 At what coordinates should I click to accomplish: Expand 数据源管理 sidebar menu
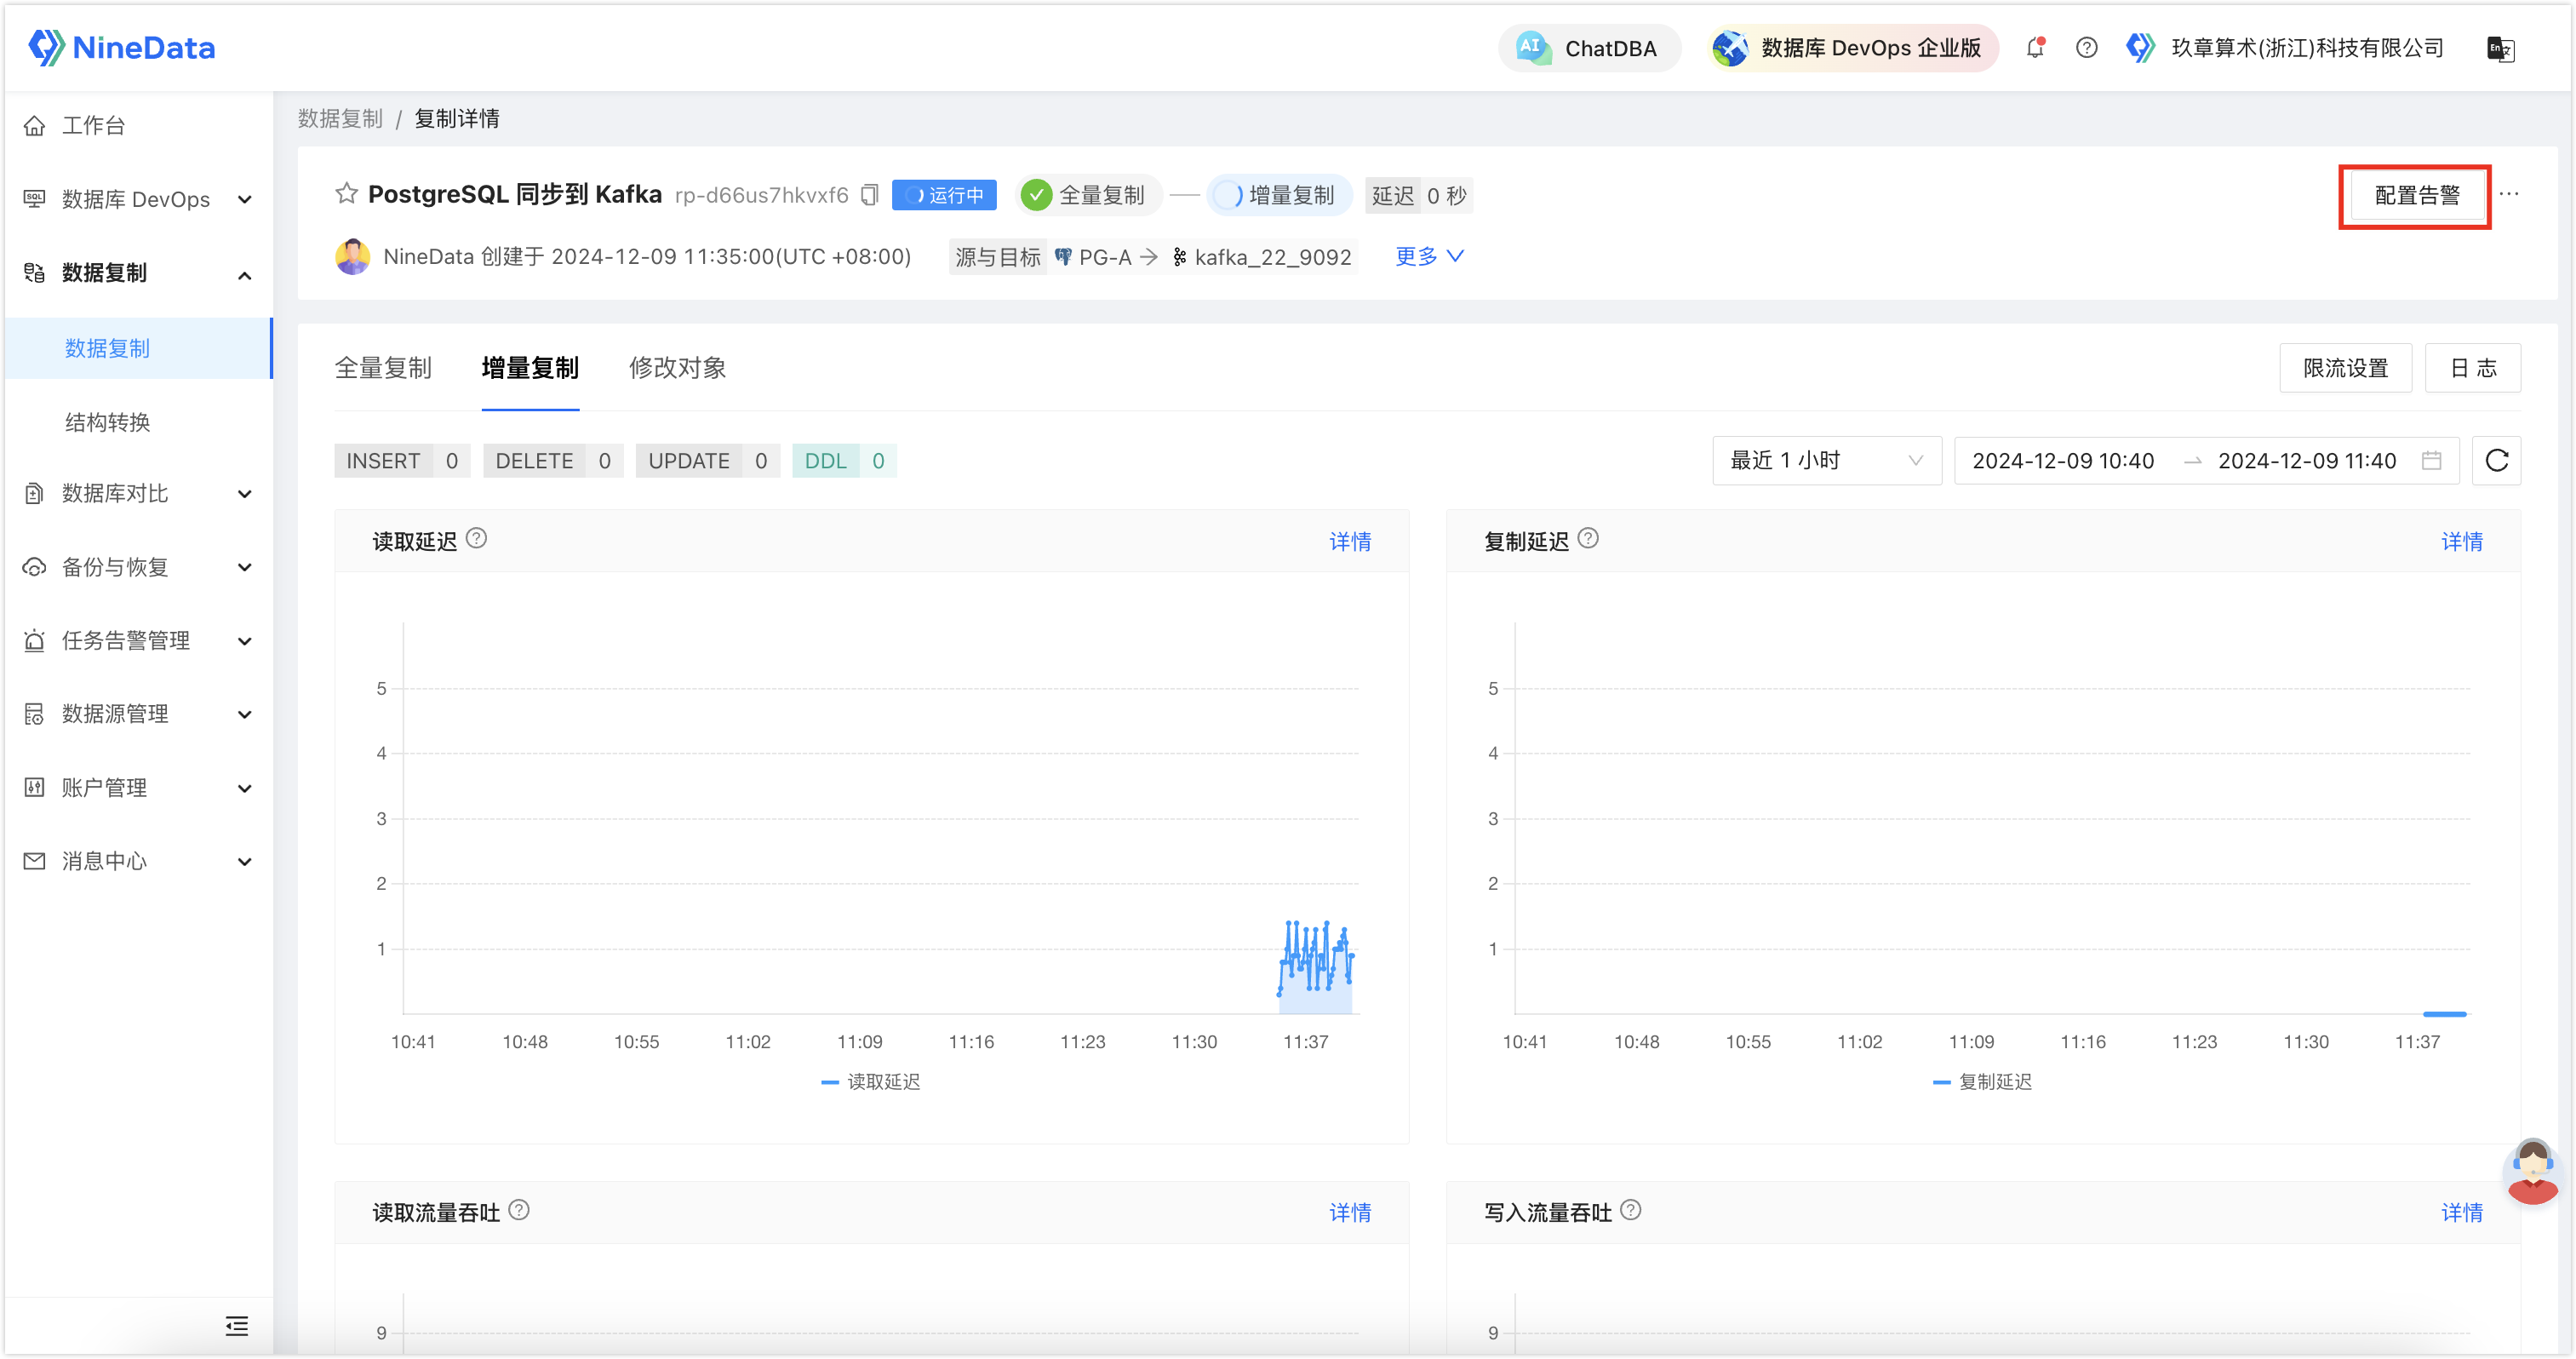coord(138,714)
